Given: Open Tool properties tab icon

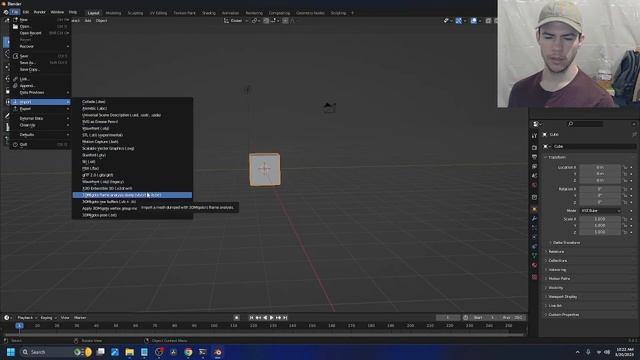Looking at the screenshot, I should coord(534,136).
